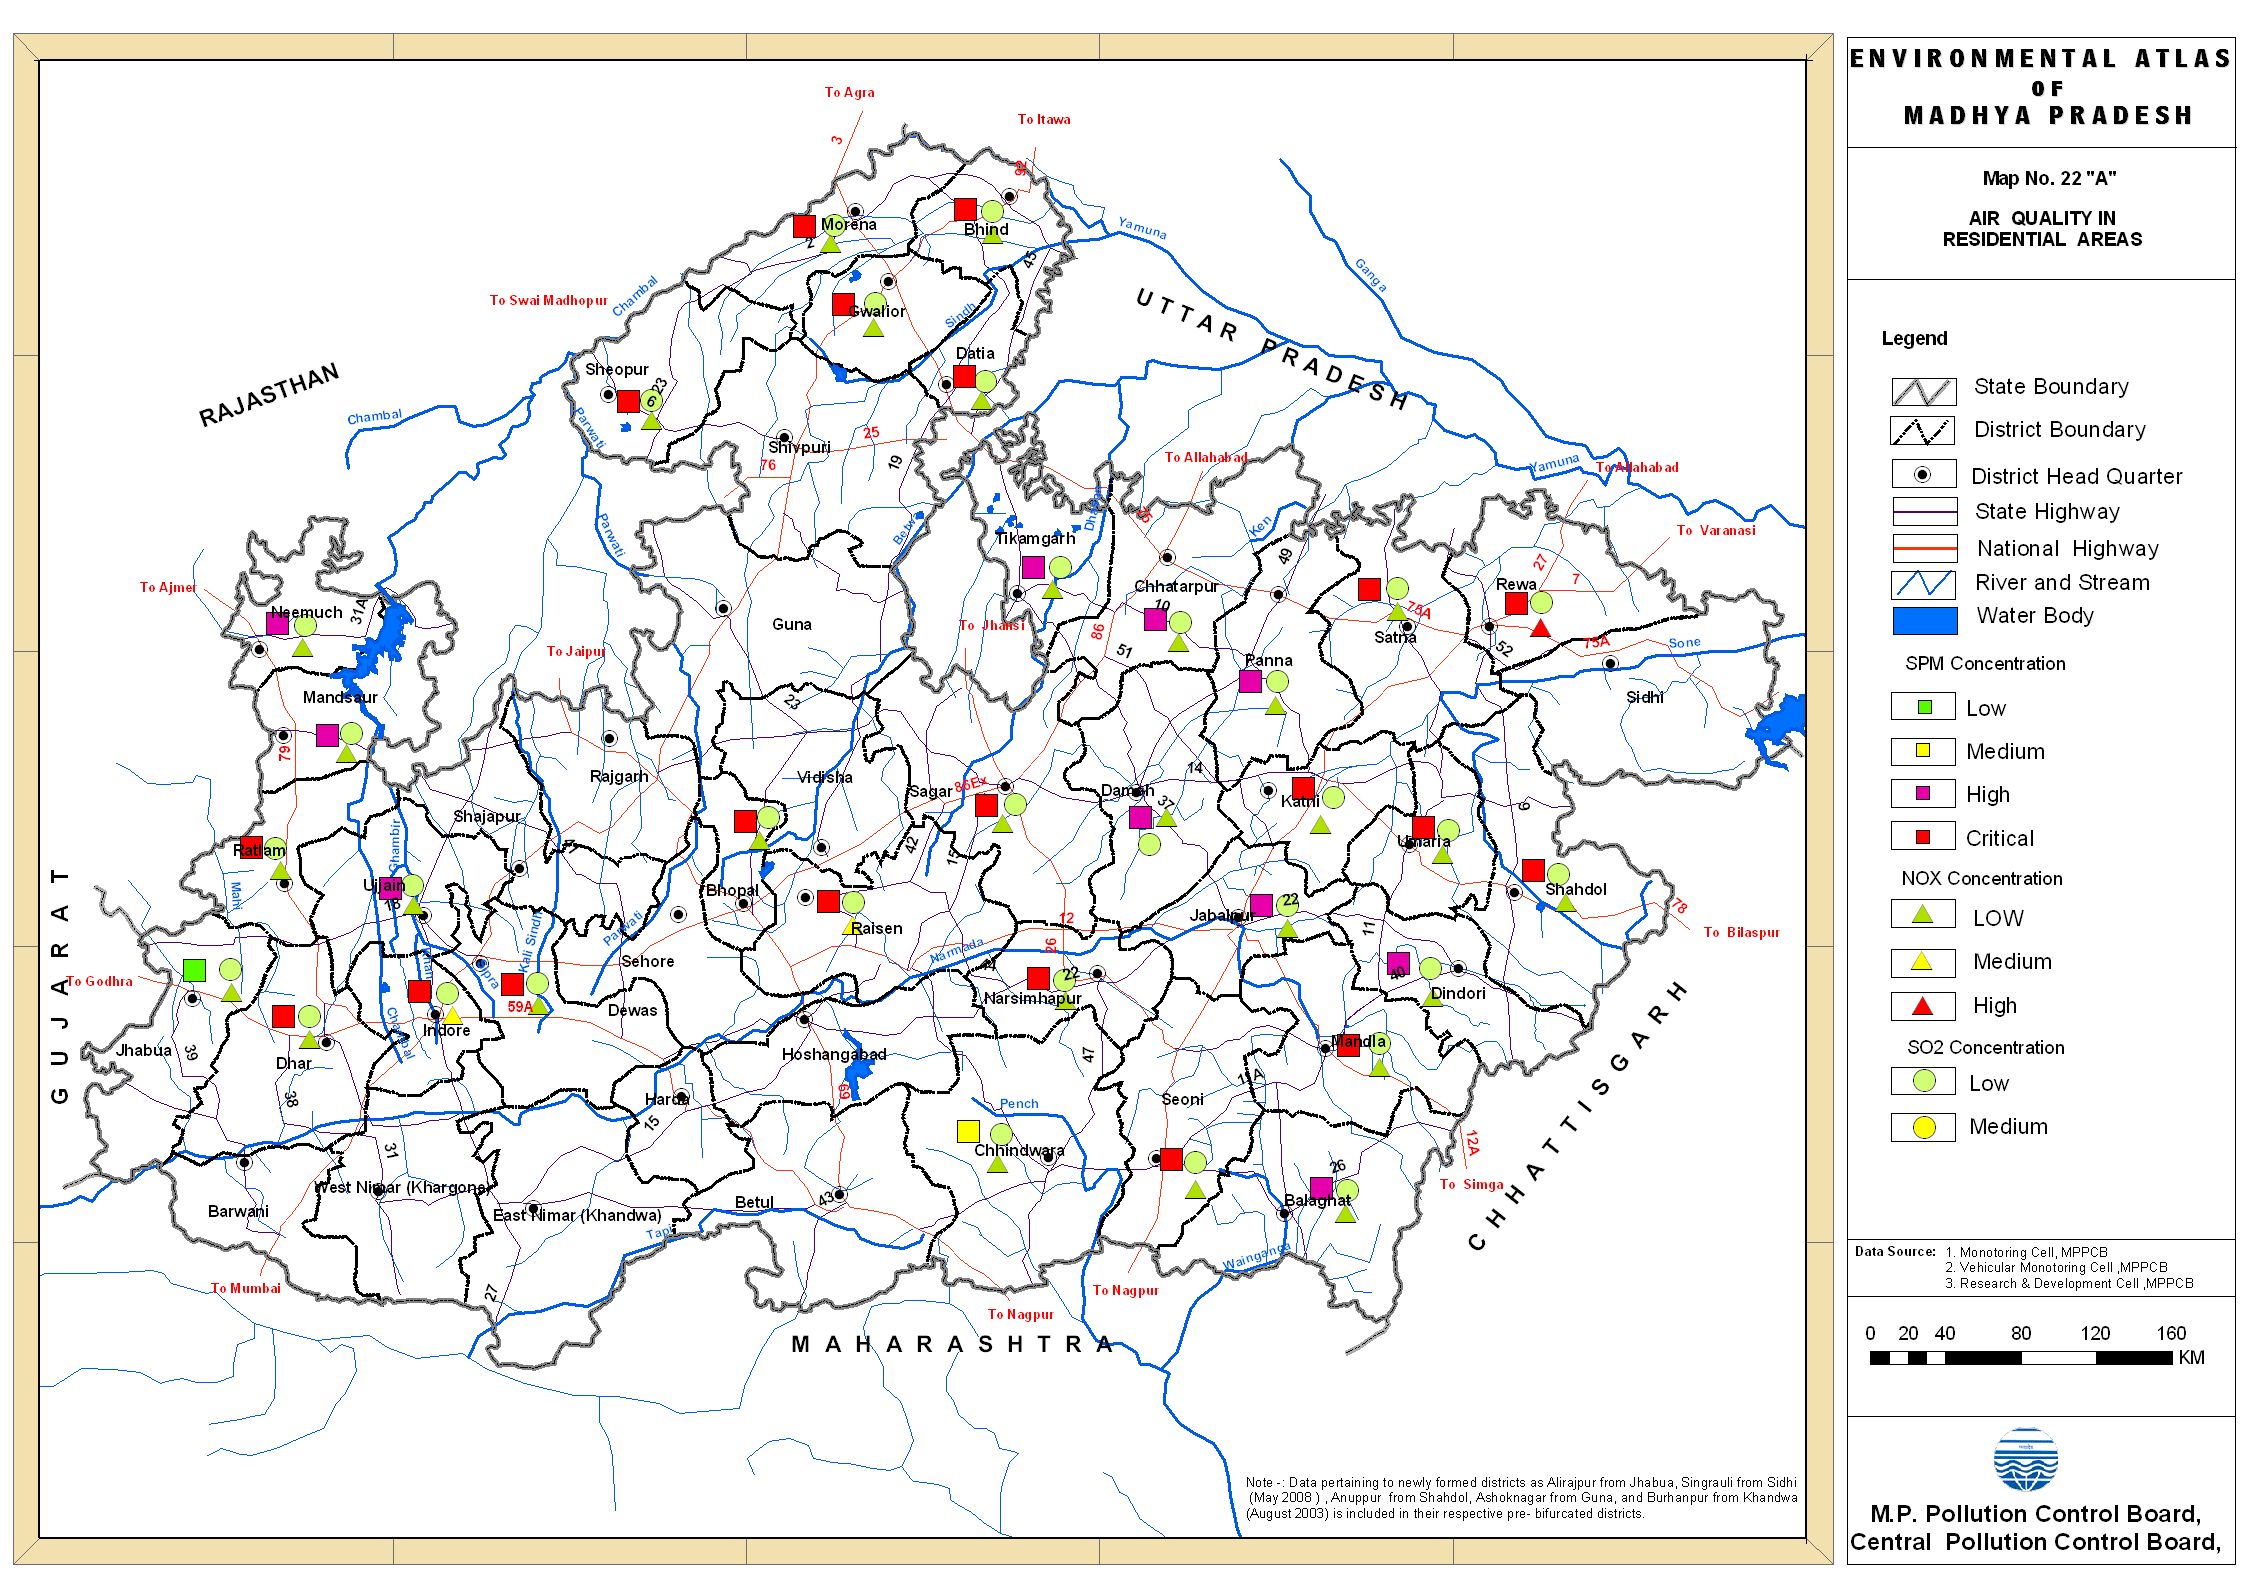Click the 'SPM Concentration' legend heading

(1985, 663)
